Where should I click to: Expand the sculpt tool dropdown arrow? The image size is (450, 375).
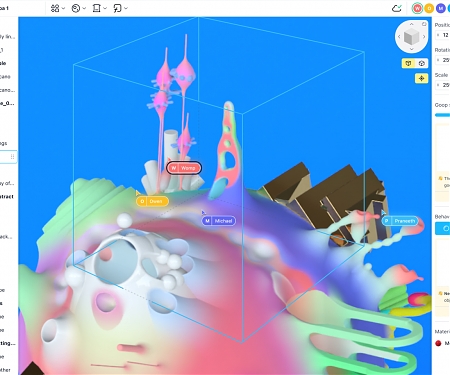[84, 8]
